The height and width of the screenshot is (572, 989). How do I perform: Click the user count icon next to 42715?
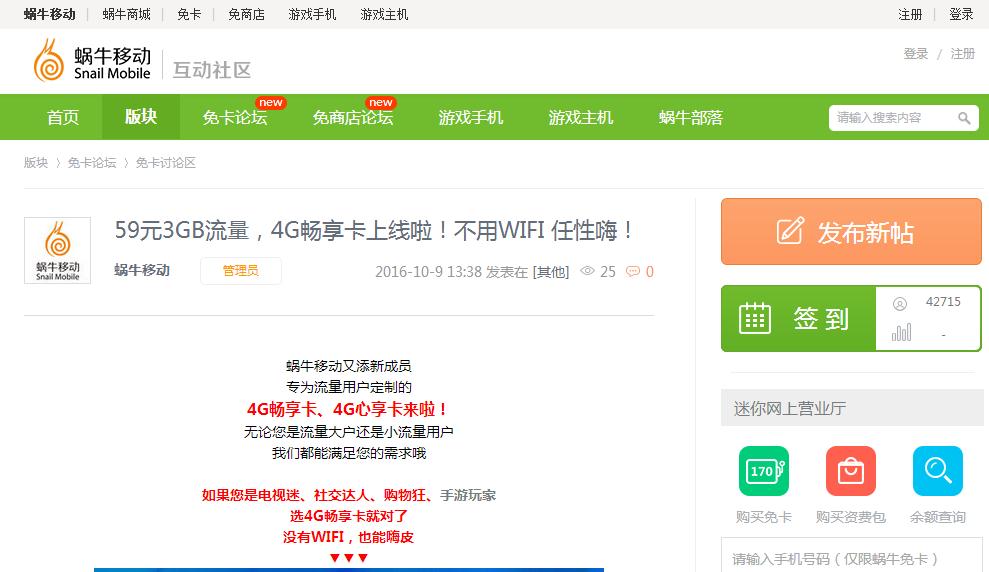click(x=899, y=303)
